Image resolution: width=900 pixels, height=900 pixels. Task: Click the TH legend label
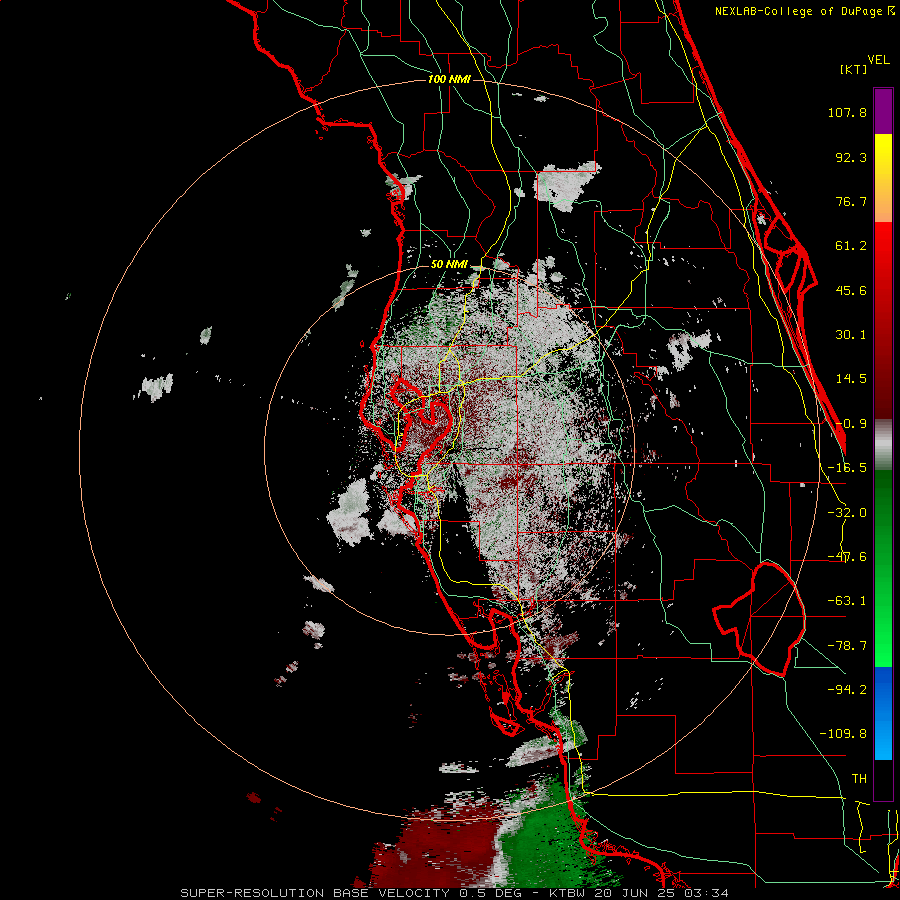pos(859,778)
